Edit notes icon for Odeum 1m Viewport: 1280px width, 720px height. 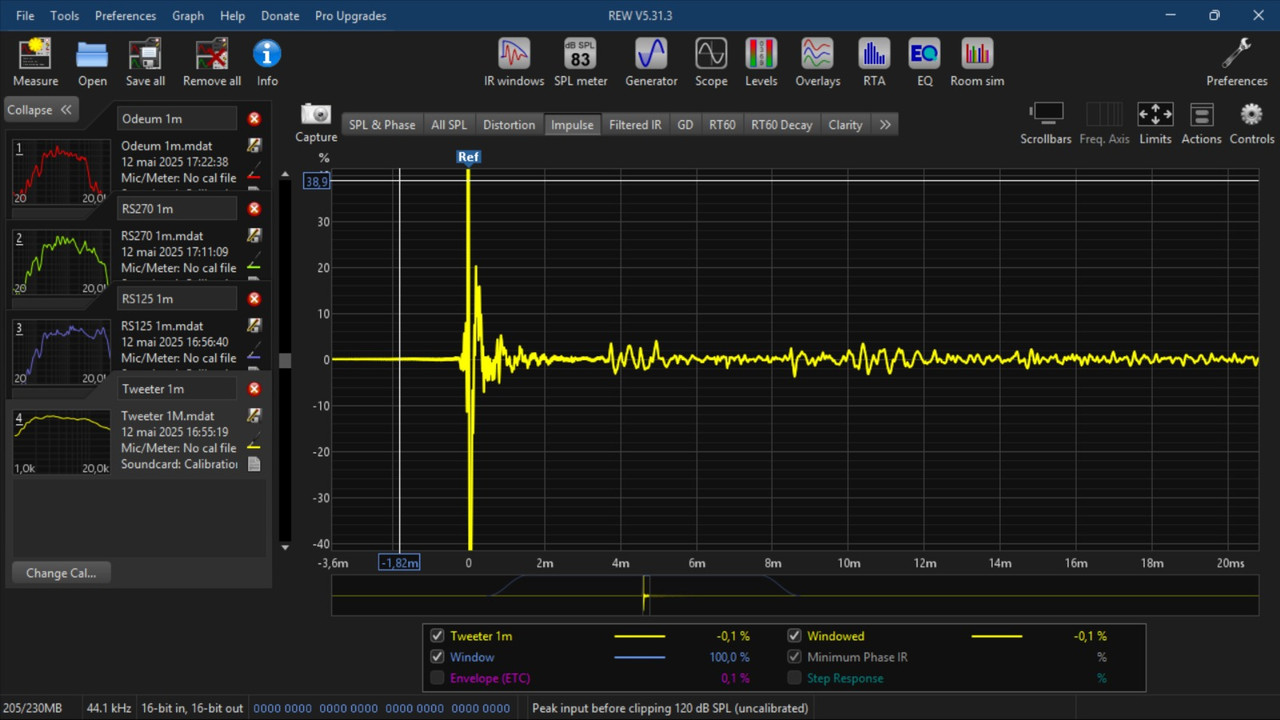[254, 146]
